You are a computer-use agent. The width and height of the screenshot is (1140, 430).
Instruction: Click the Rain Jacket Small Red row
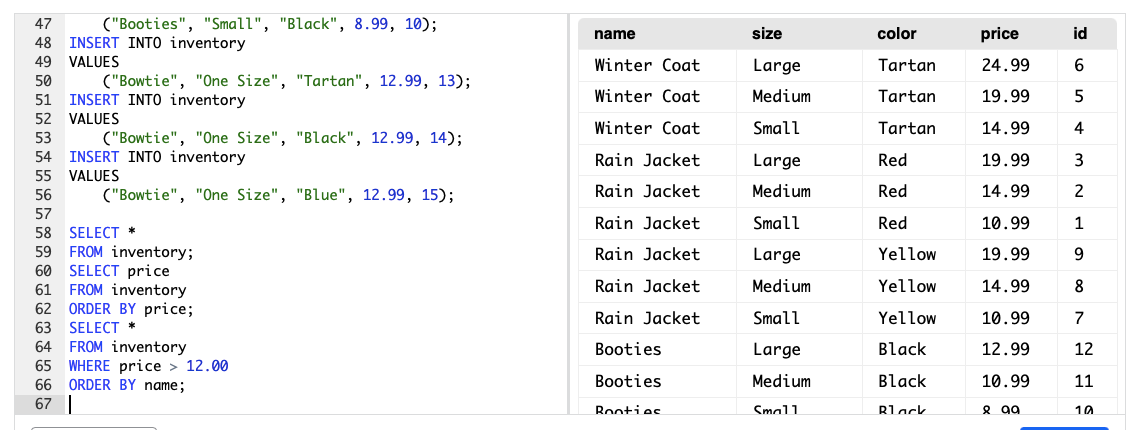tap(647, 223)
